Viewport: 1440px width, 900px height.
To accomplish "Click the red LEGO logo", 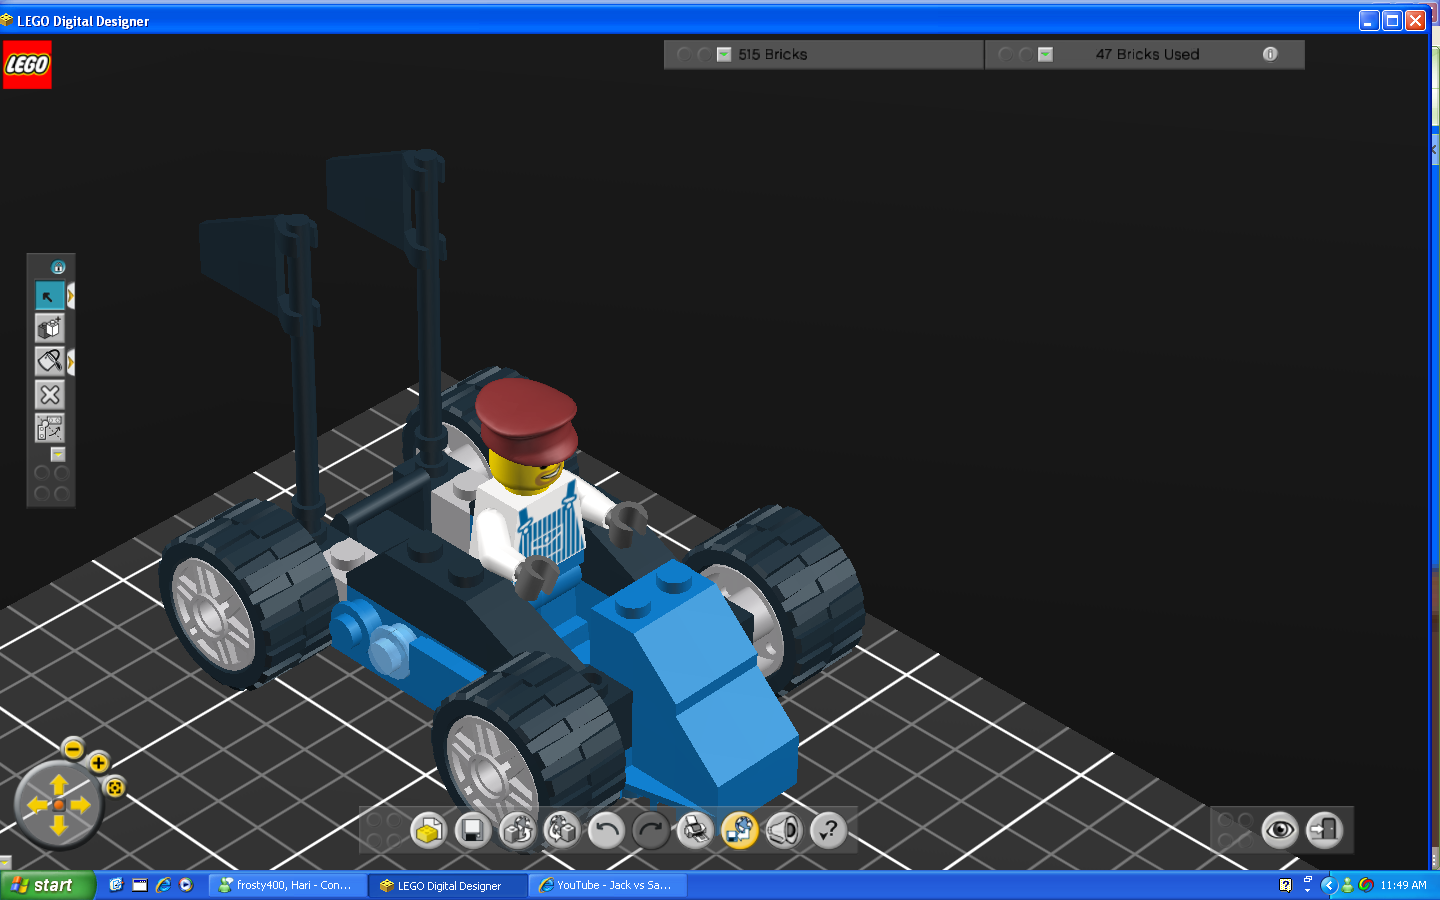I will click(27, 65).
